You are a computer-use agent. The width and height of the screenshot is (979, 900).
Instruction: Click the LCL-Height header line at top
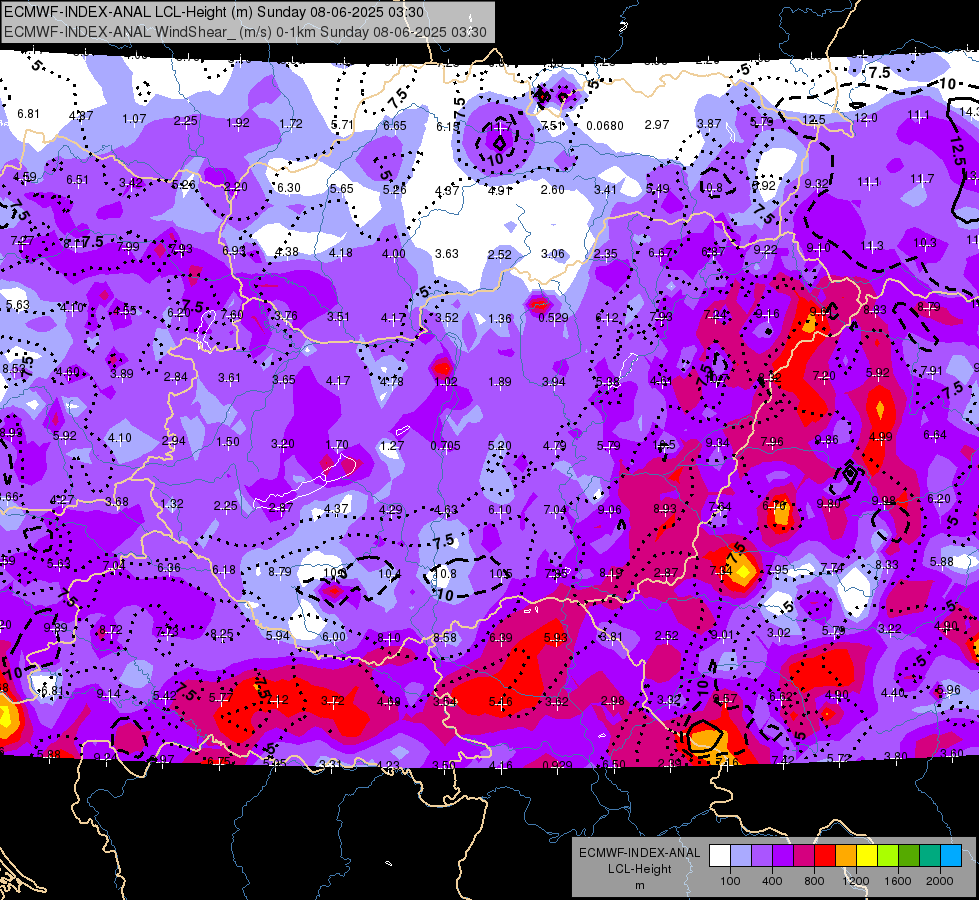(x=214, y=12)
